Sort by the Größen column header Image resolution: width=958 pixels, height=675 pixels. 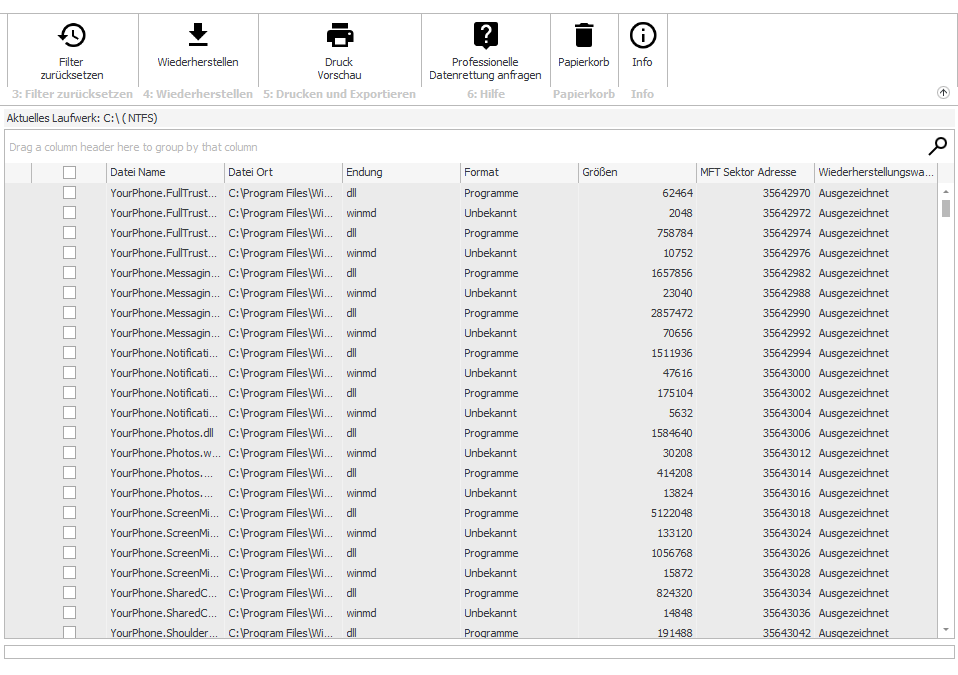click(637, 172)
